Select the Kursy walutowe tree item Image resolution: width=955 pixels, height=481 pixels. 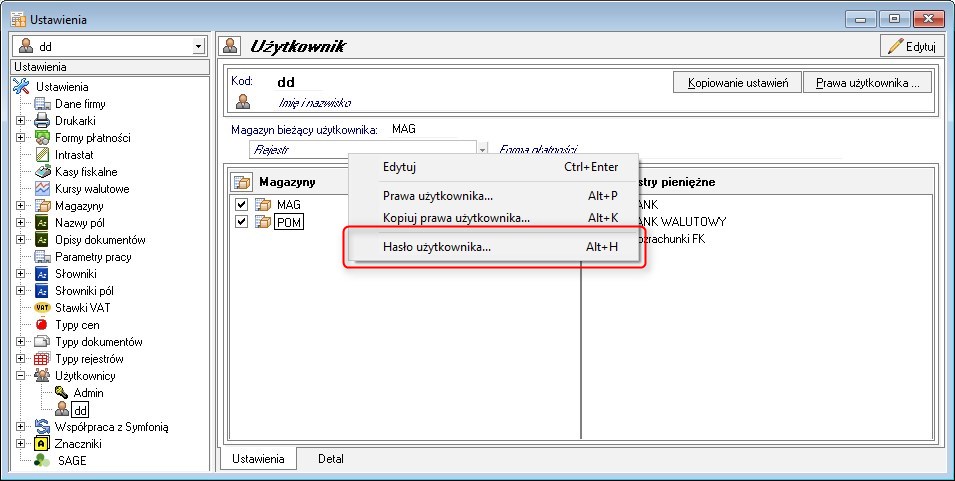pos(92,189)
